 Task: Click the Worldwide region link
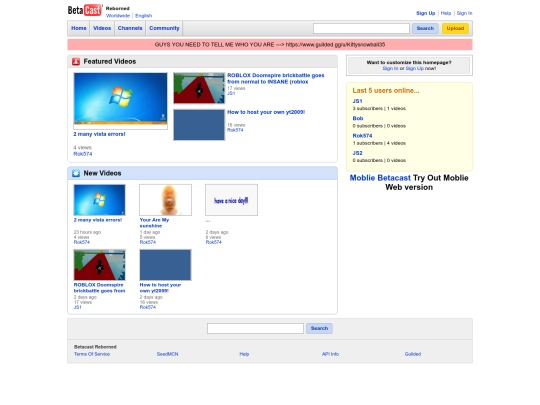coord(118,16)
